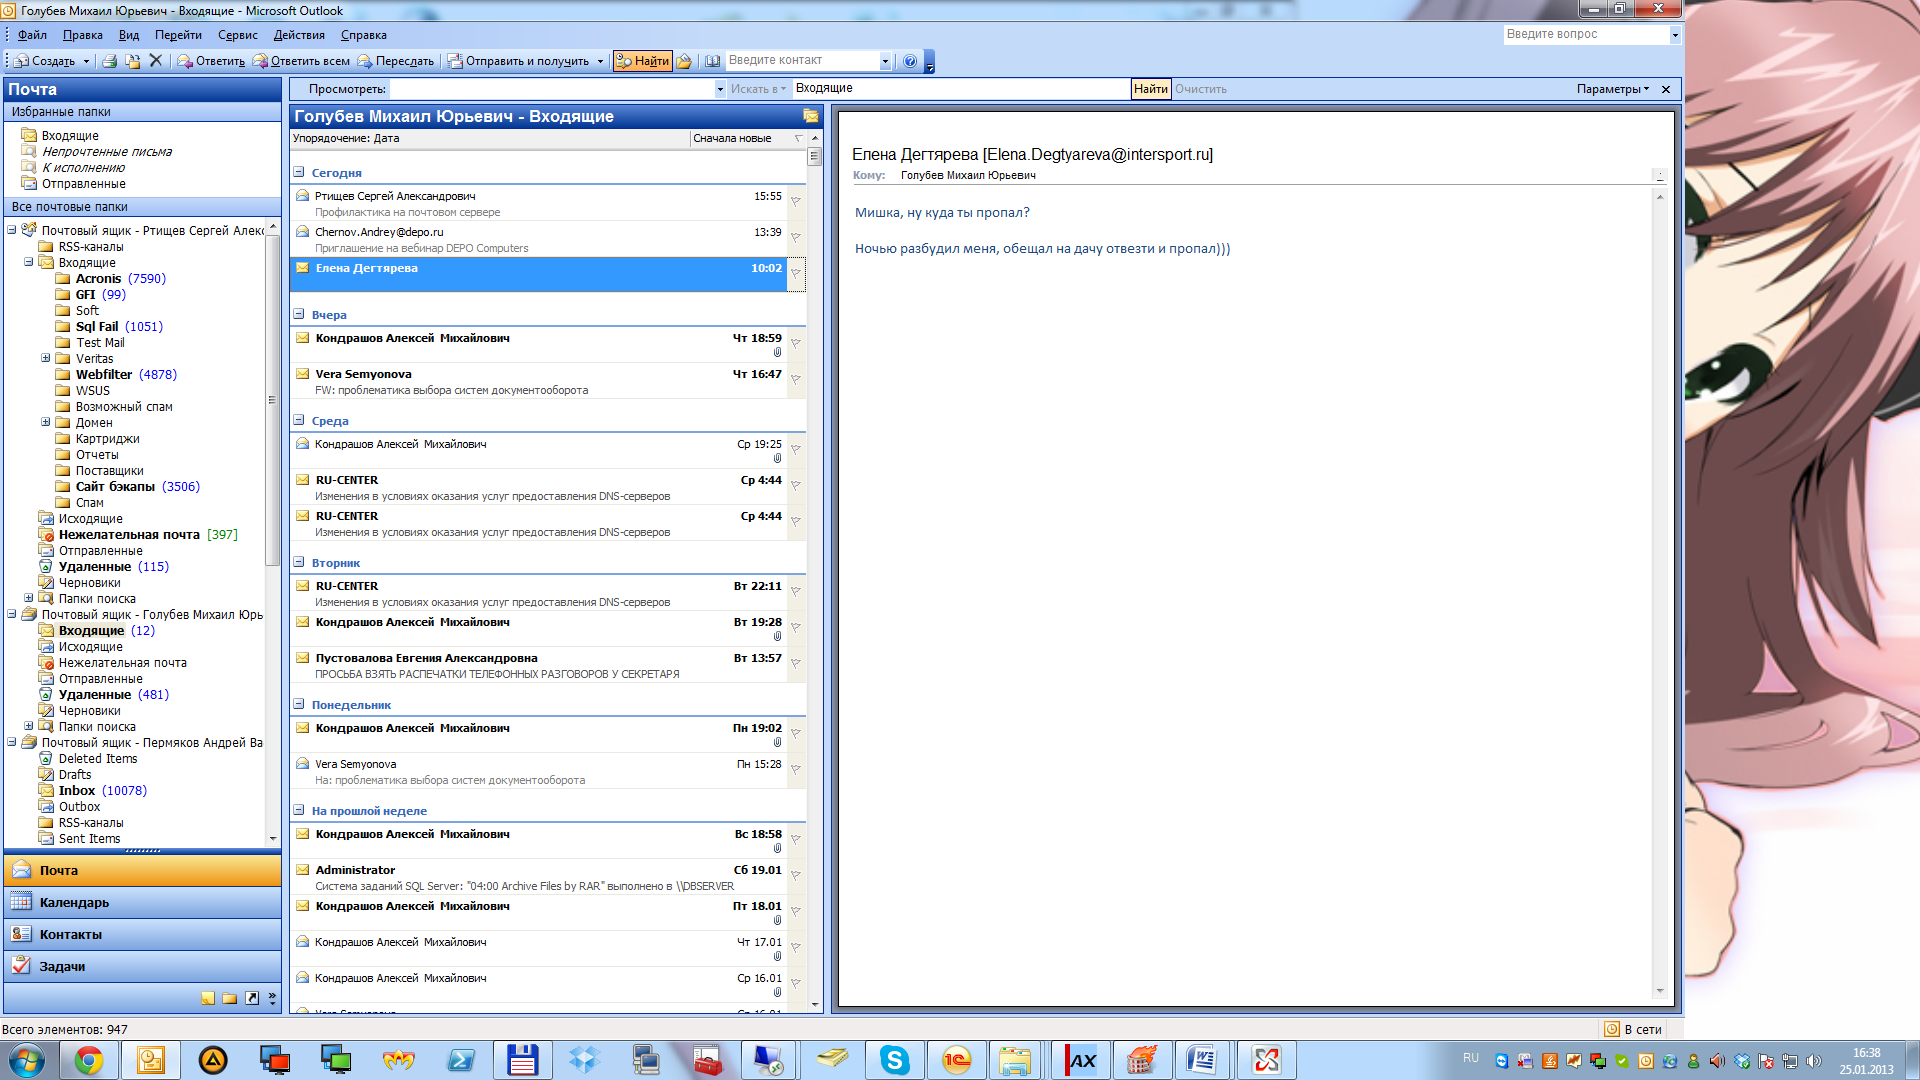This screenshot has width=1920, height=1080.
Task: Open the Сервис menu
Action: coord(237,35)
